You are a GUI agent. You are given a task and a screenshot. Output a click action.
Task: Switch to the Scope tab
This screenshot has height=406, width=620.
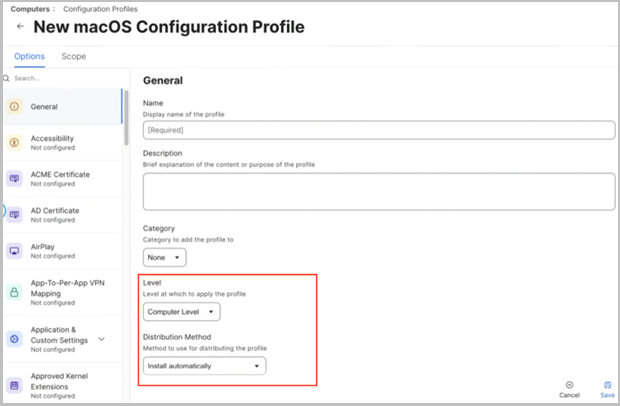[74, 56]
